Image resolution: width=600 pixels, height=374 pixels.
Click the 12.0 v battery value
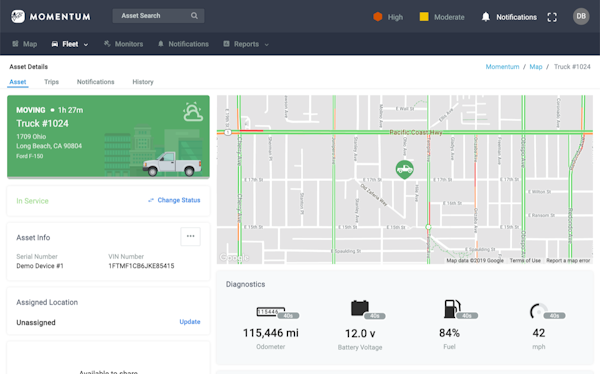[360, 334]
